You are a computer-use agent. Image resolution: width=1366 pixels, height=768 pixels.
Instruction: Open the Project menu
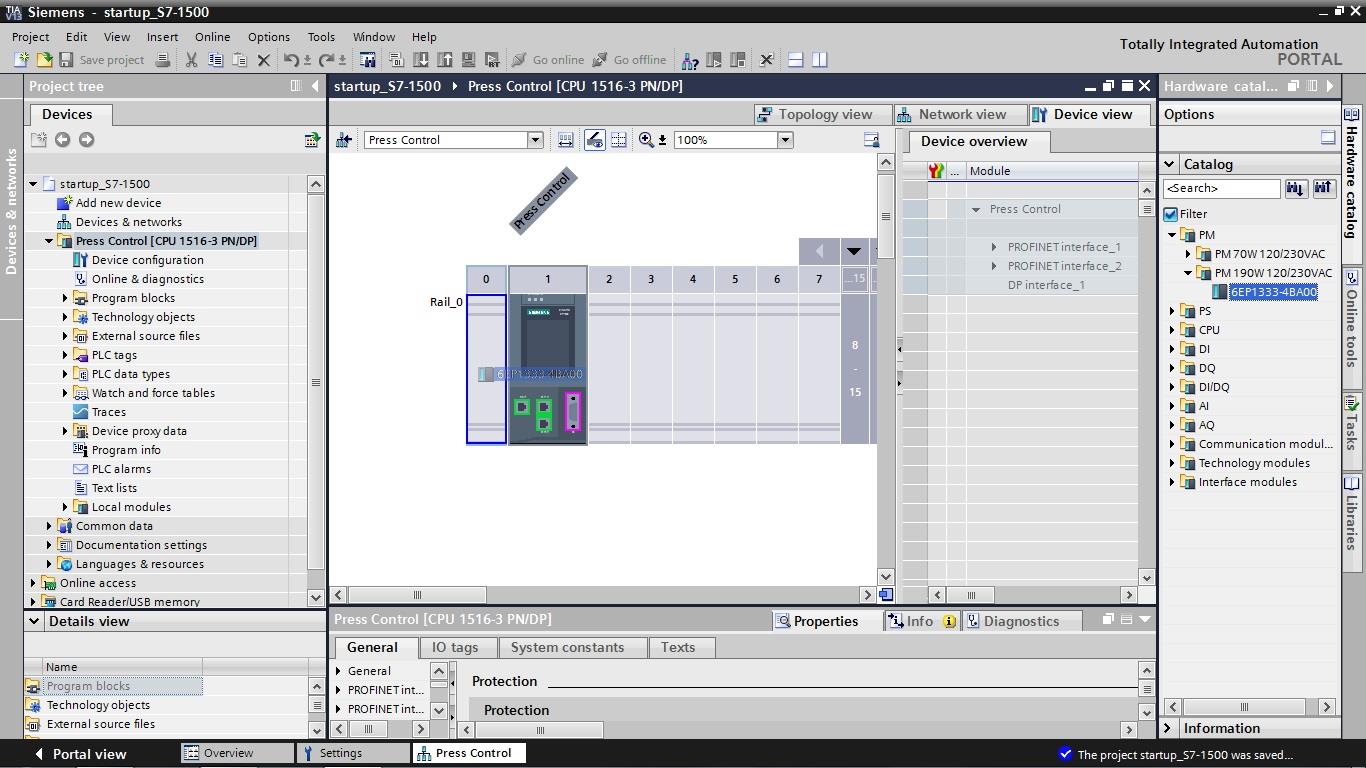tap(30, 37)
